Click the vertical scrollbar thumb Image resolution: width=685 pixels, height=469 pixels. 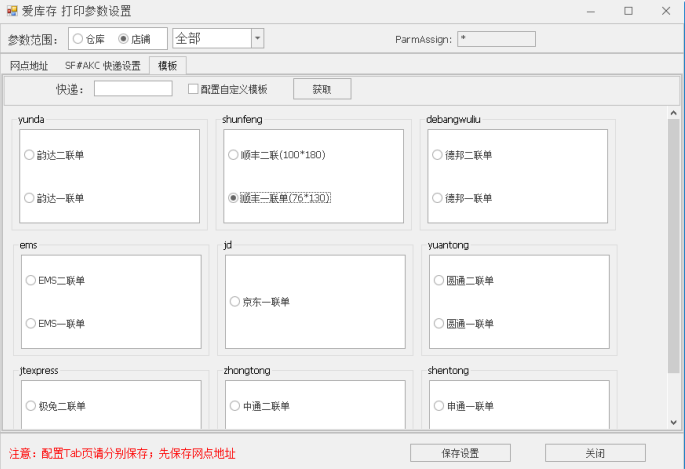pyautogui.click(x=673, y=246)
